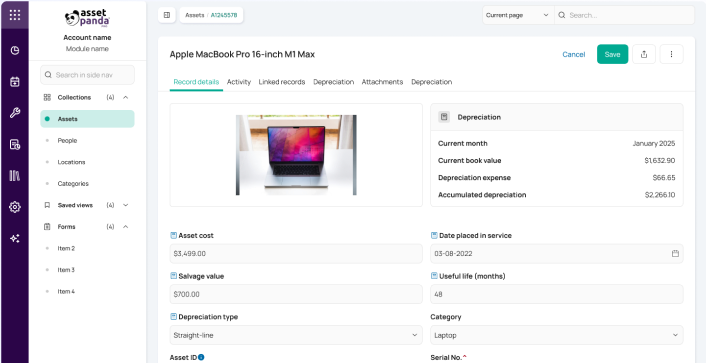Click the Assets breadcrumb link
706x363 pixels.
(195, 15)
